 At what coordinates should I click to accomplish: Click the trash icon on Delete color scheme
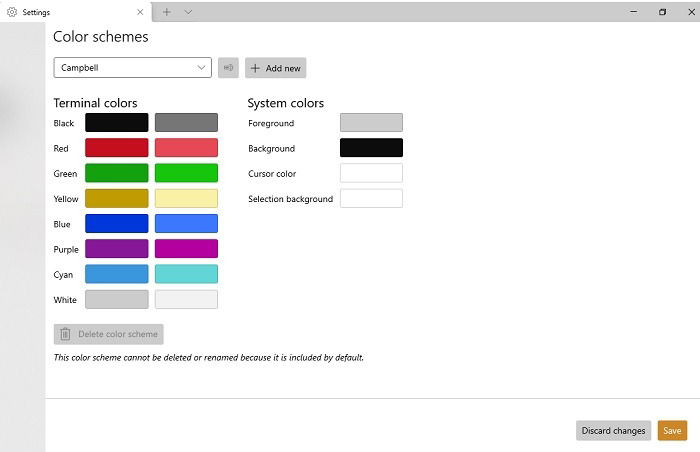[65, 334]
